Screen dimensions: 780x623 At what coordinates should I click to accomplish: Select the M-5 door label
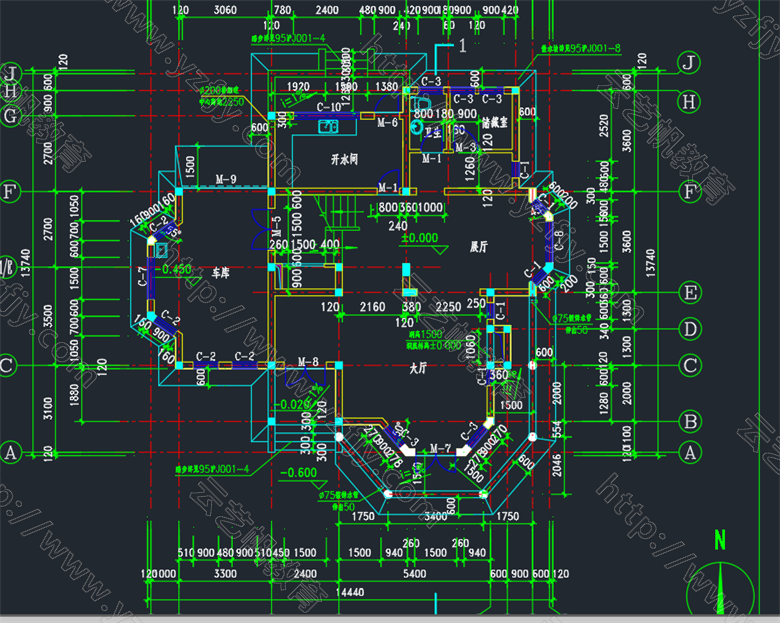(277, 226)
